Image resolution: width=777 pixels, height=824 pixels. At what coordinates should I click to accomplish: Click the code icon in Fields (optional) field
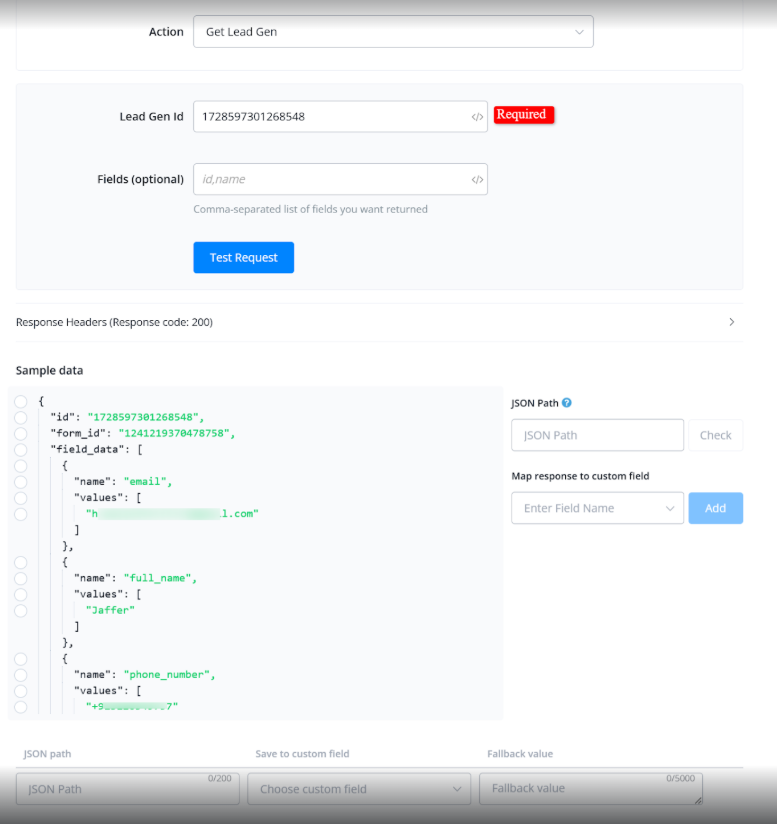tap(477, 180)
